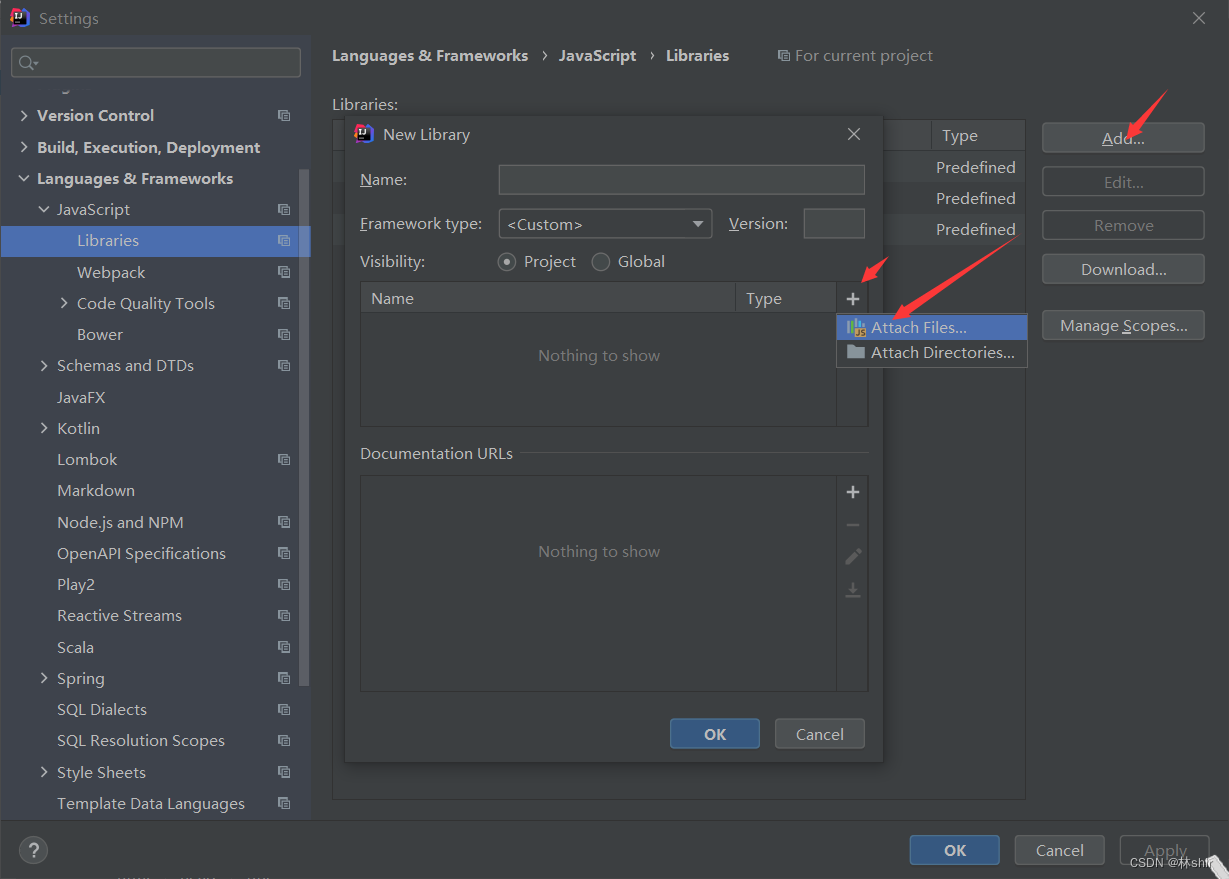Click the project-level icon beside JavaScript
The image size is (1229, 879).
coord(284,210)
